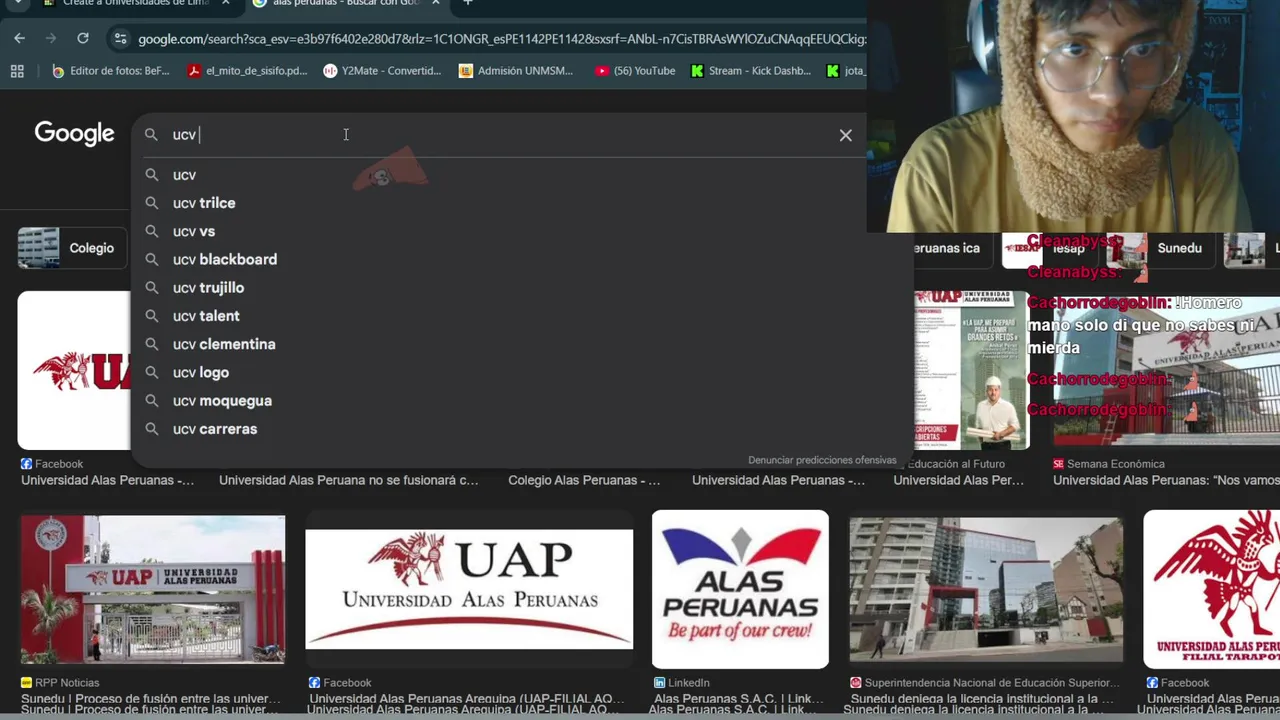Close the 'Create a Universidades de Lima' tab
The image size is (1280, 720).
[225, 3]
